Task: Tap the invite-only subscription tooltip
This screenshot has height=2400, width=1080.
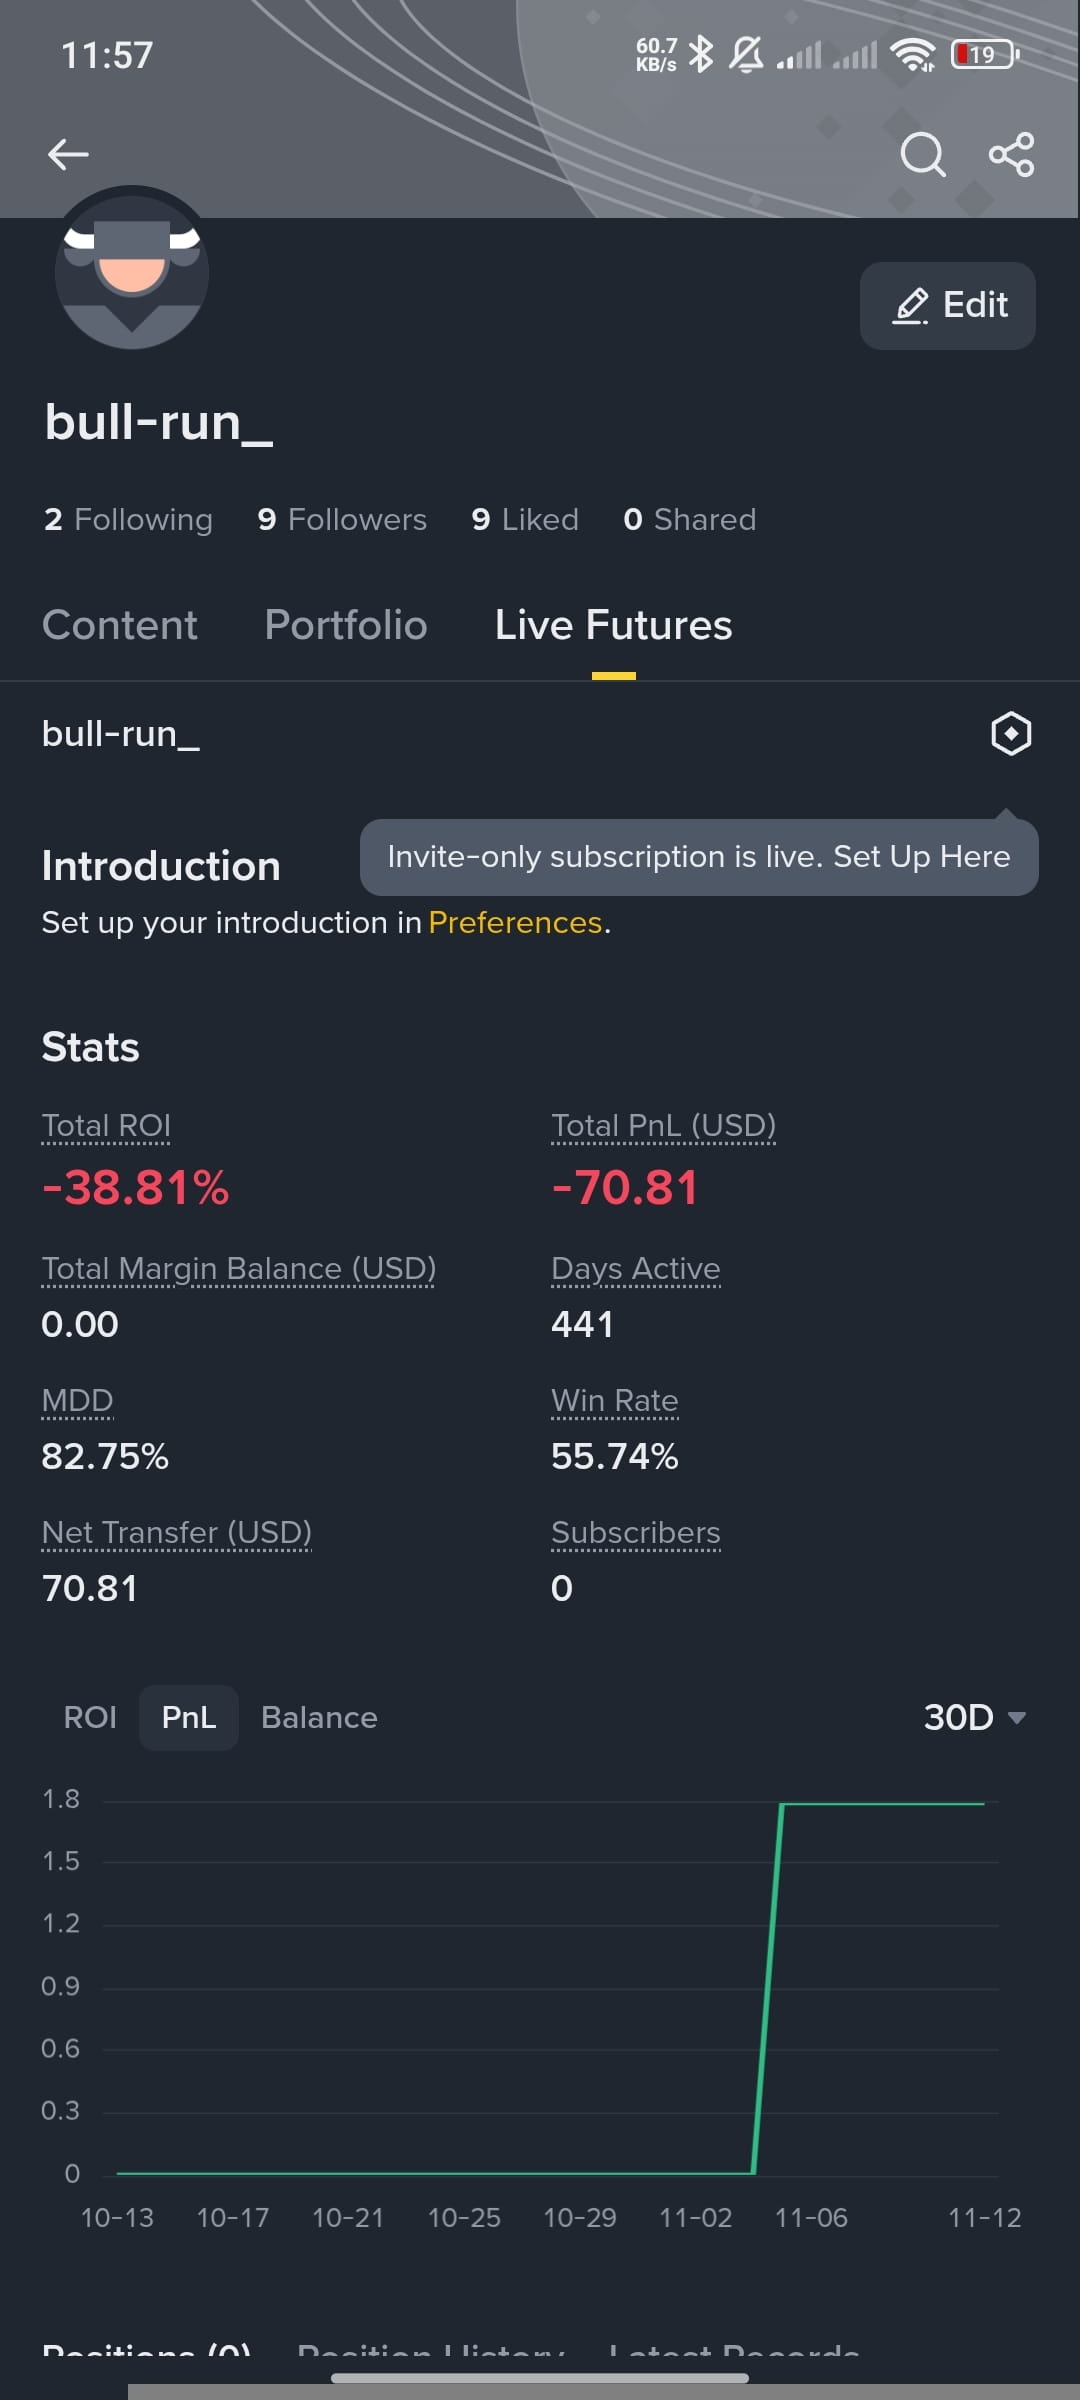Action: [699, 857]
